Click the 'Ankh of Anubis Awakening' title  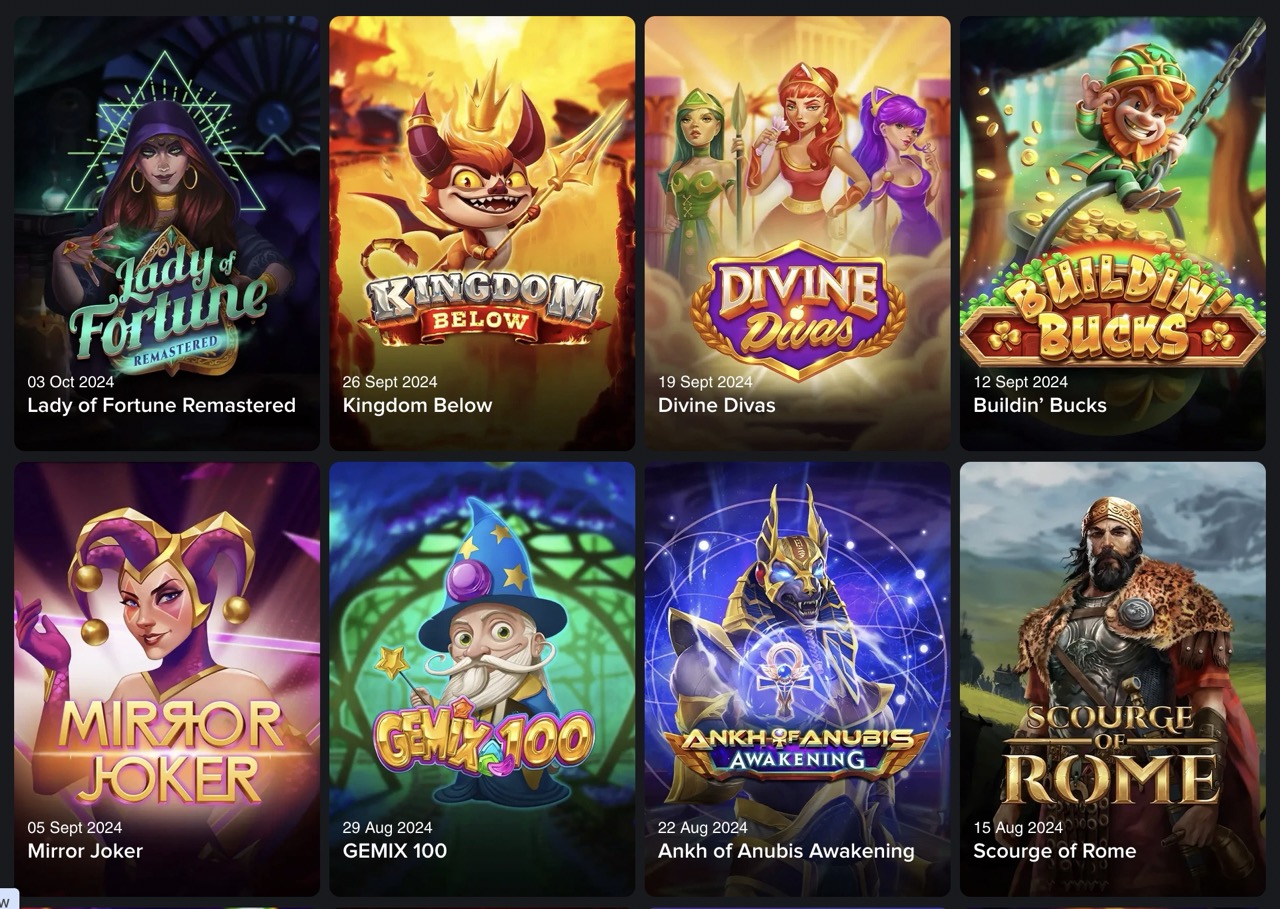[786, 851]
